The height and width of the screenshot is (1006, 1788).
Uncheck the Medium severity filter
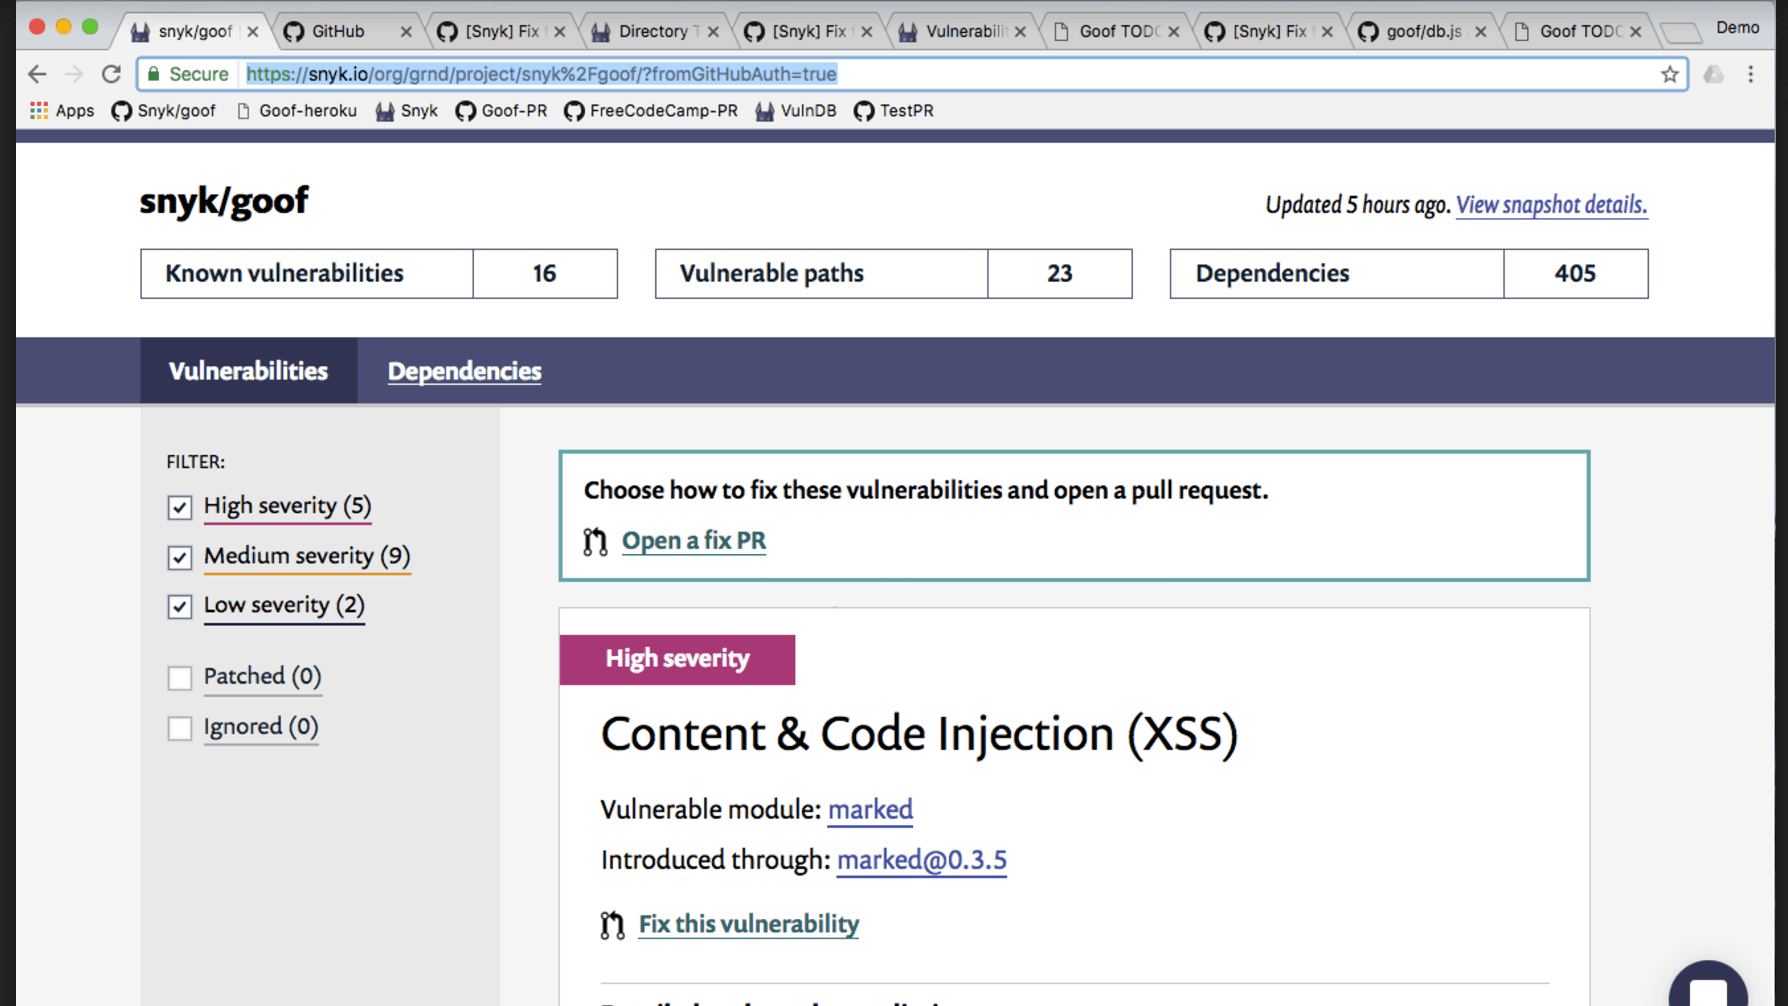pyautogui.click(x=180, y=557)
